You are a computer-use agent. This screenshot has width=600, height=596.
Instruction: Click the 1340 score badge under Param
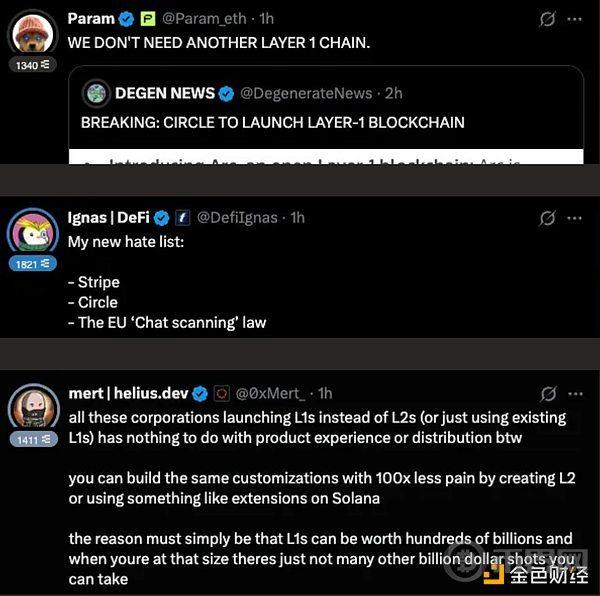click(x=33, y=65)
